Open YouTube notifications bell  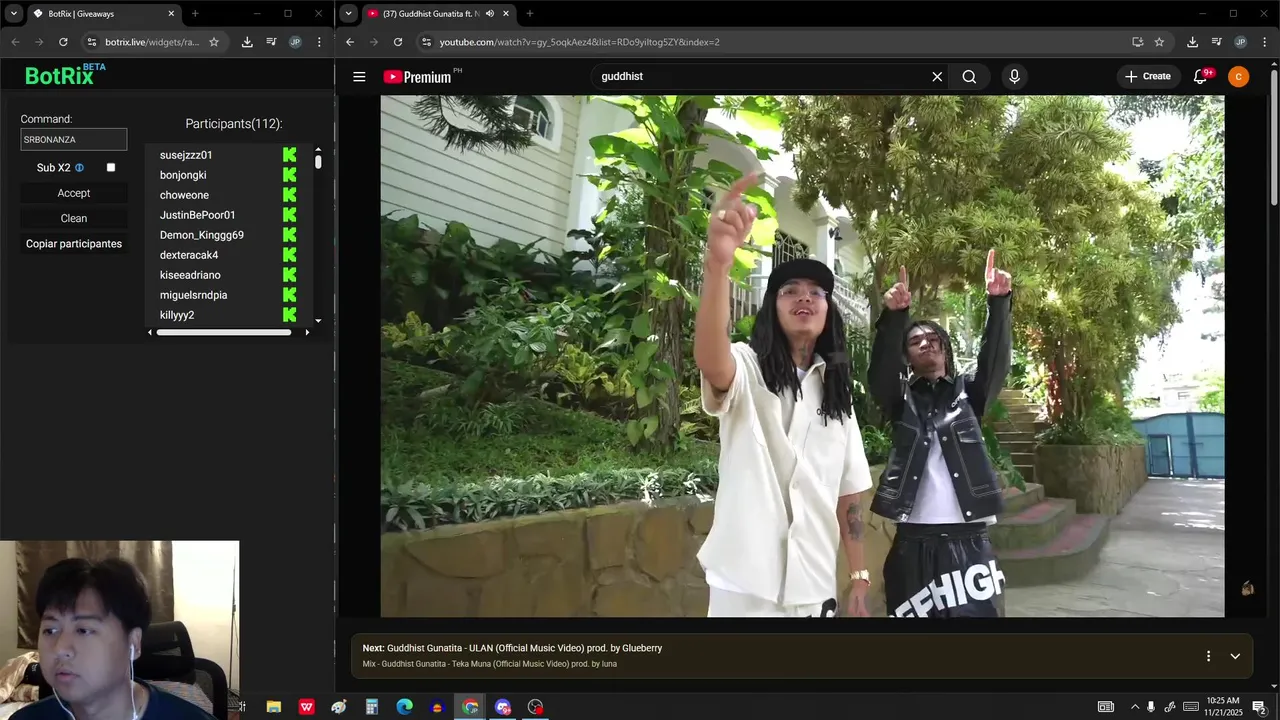(x=1201, y=77)
